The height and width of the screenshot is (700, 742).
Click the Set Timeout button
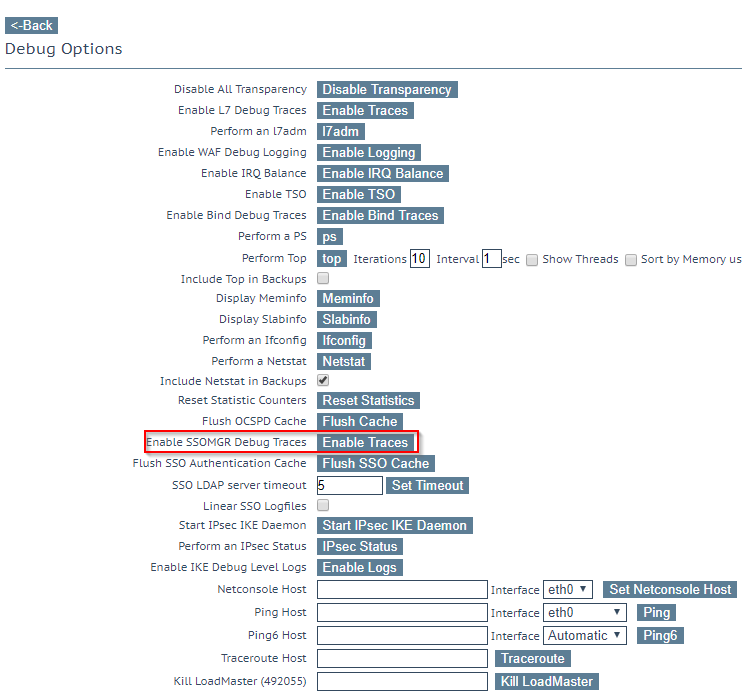[x=427, y=486]
